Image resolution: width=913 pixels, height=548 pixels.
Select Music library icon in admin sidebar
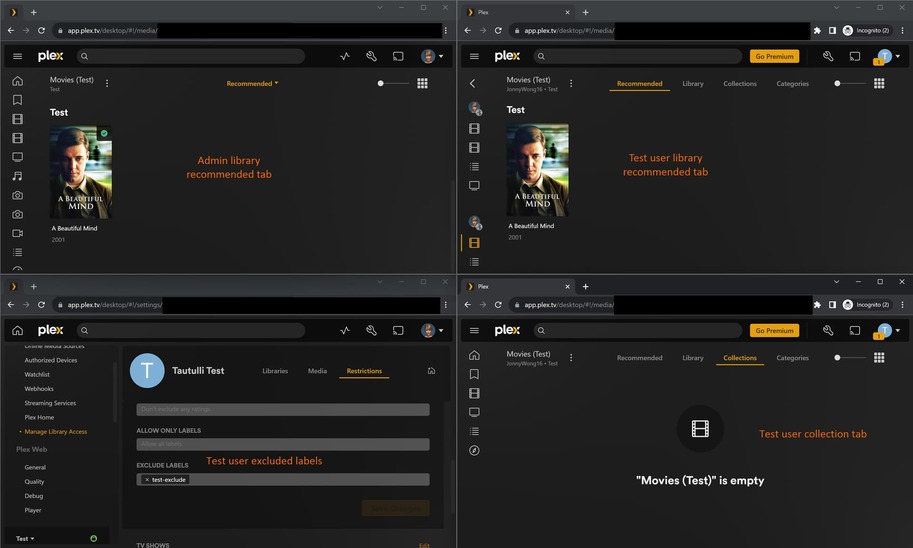(x=17, y=176)
